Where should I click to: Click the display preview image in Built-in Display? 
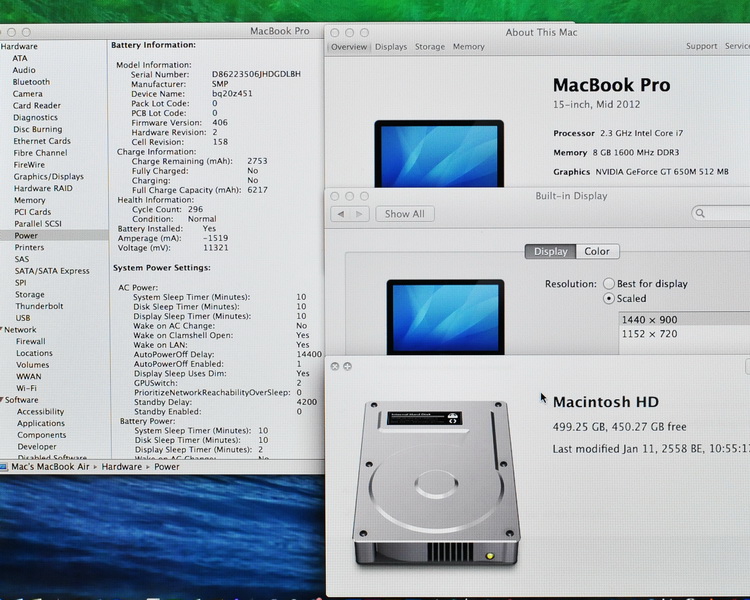click(445, 317)
